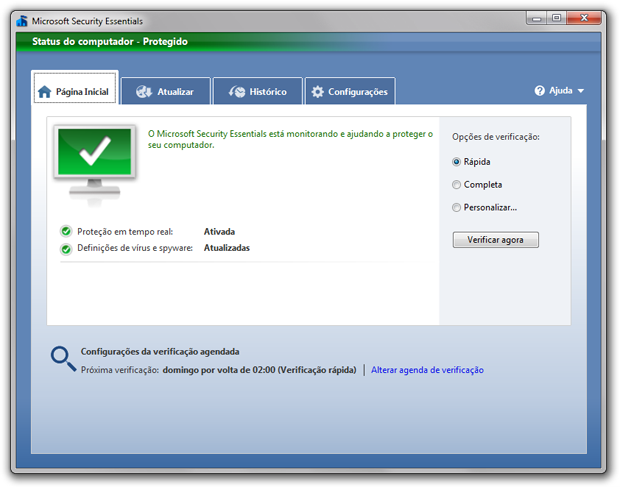
Task: Click 'Configurações da verificação agendada' heading
Action: tap(160, 351)
